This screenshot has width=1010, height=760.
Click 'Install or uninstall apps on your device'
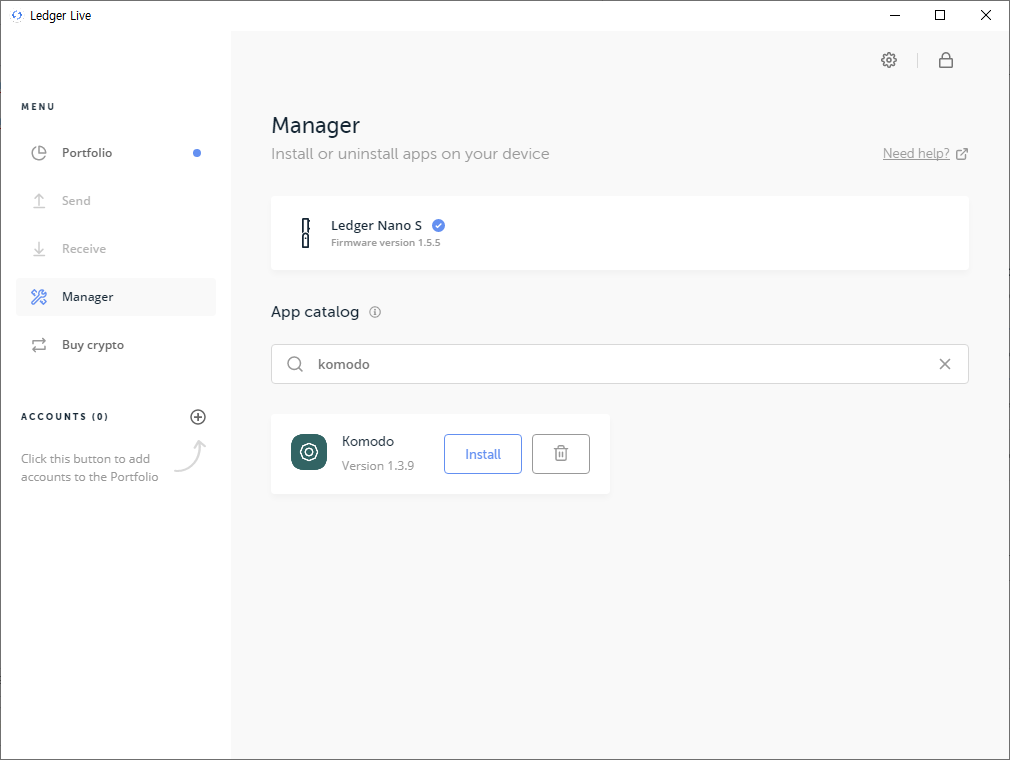coord(410,154)
